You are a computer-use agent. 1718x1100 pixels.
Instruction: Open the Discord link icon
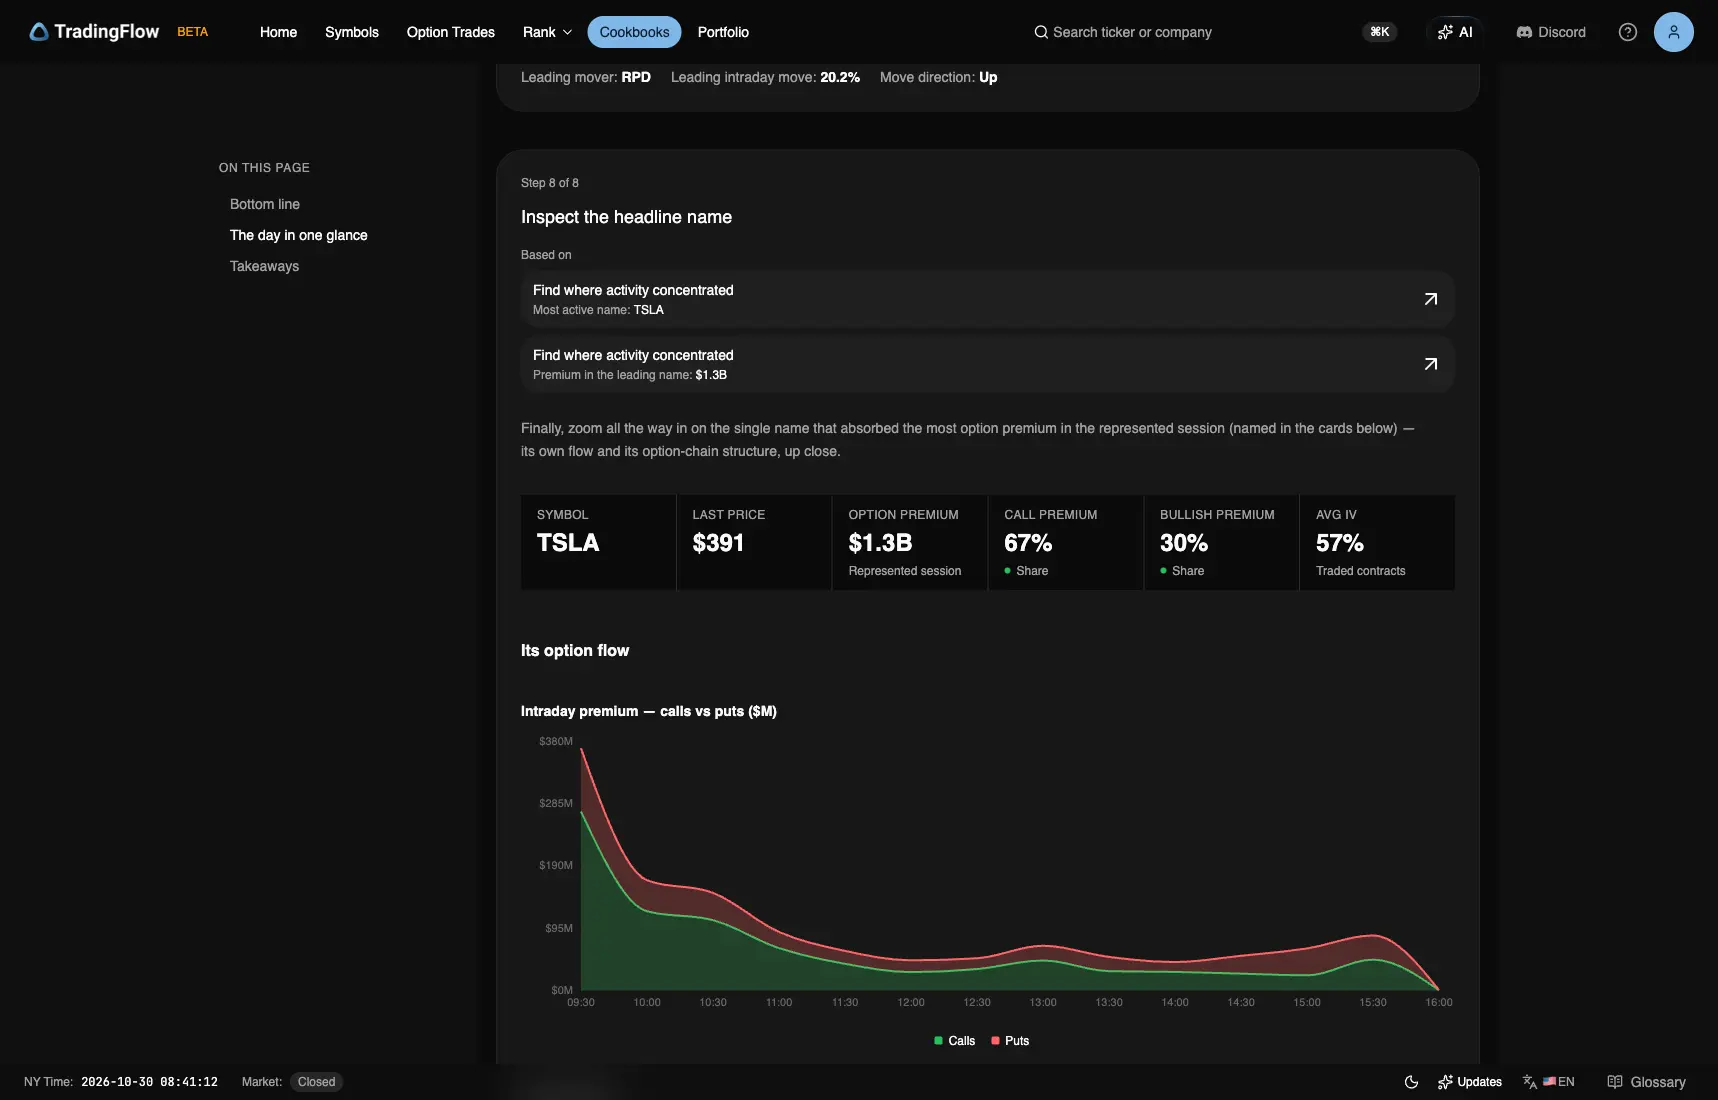[1524, 32]
